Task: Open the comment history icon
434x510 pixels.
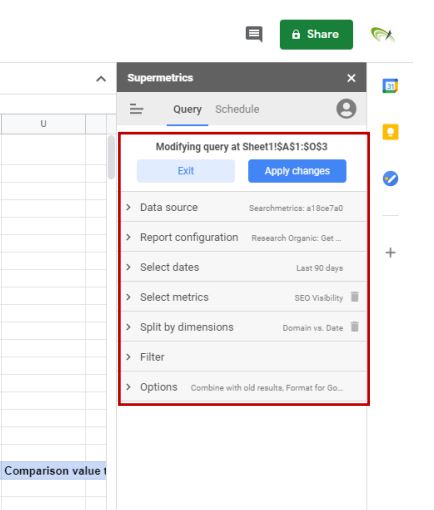Action: (254, 34)
